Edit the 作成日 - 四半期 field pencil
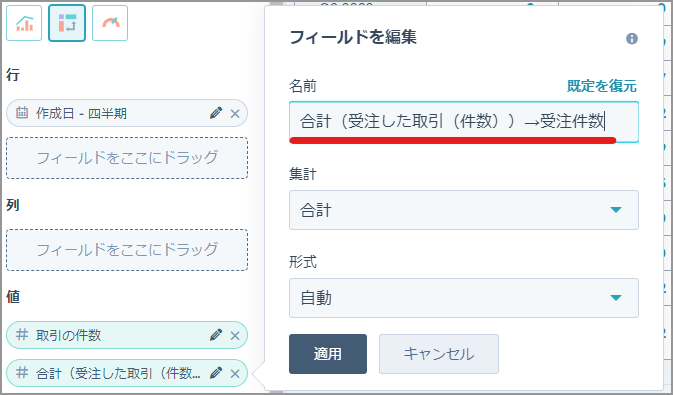Screen dimensions: 673x395 coord(216,113)
